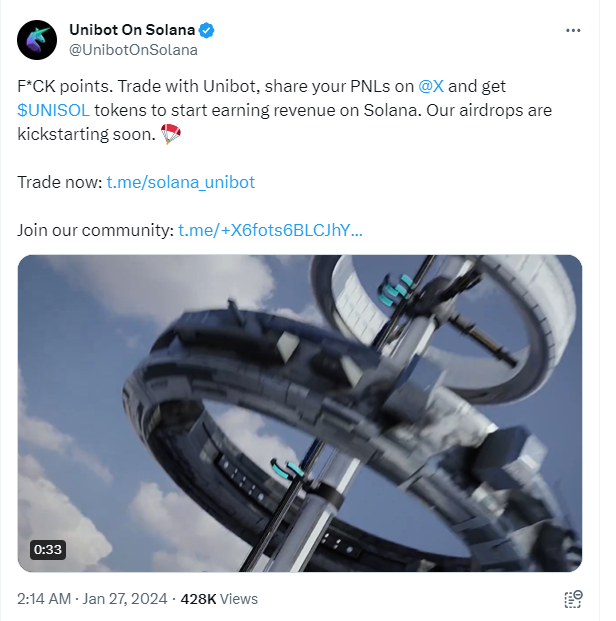
Task: Open the t.me/solana_unibot trade link
Action: pyautogui.click(x=181, y=182)
